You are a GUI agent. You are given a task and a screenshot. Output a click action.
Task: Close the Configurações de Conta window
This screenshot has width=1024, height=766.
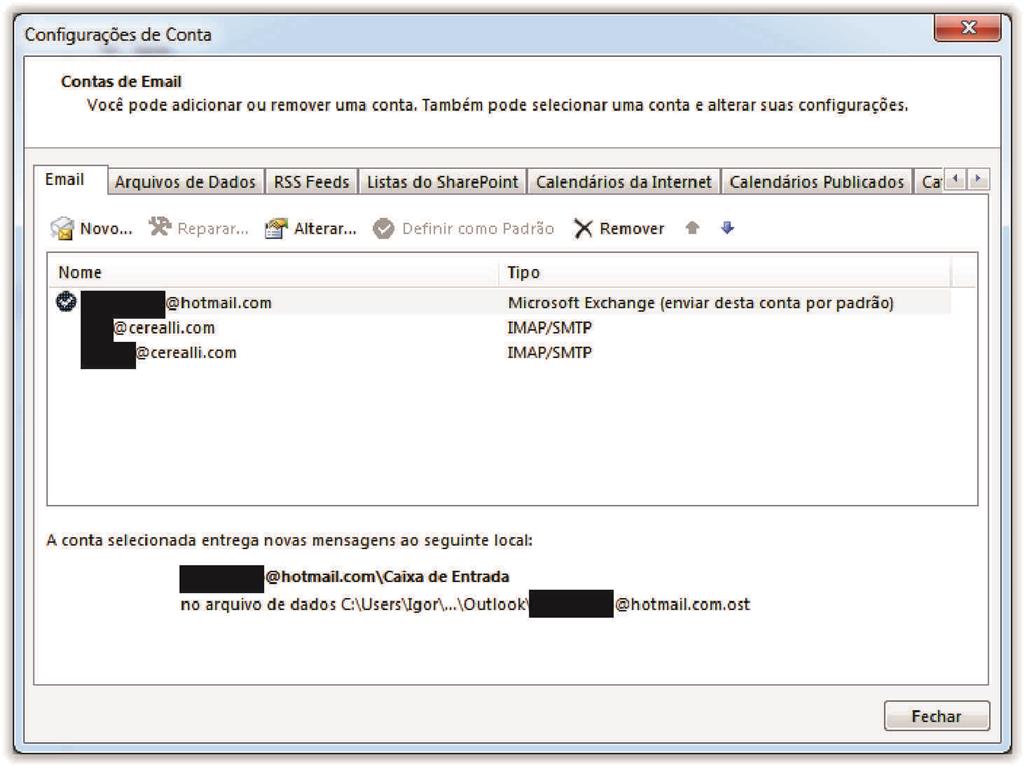click(968, 28)
